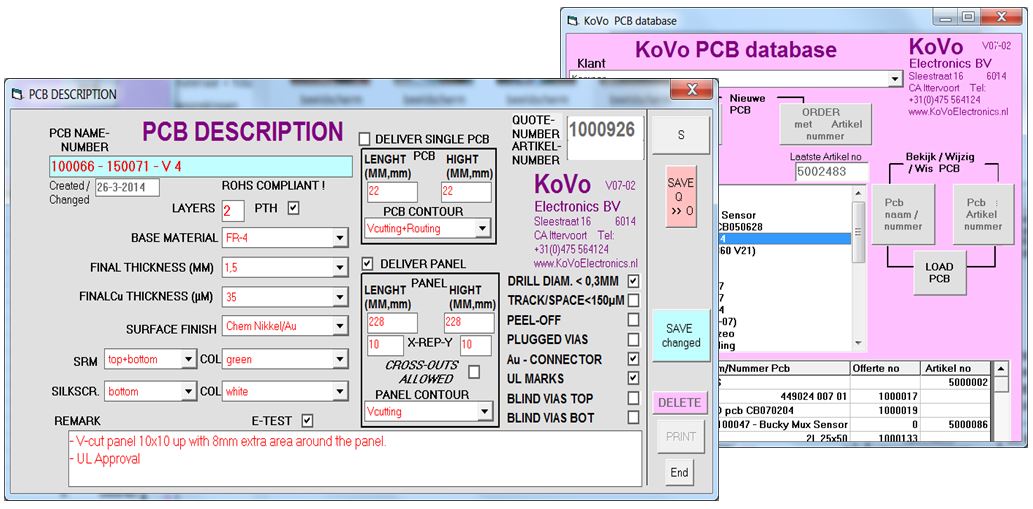This screenshot has width=1033, height=509.
Task: Click the S button
Action: point(681,135)
